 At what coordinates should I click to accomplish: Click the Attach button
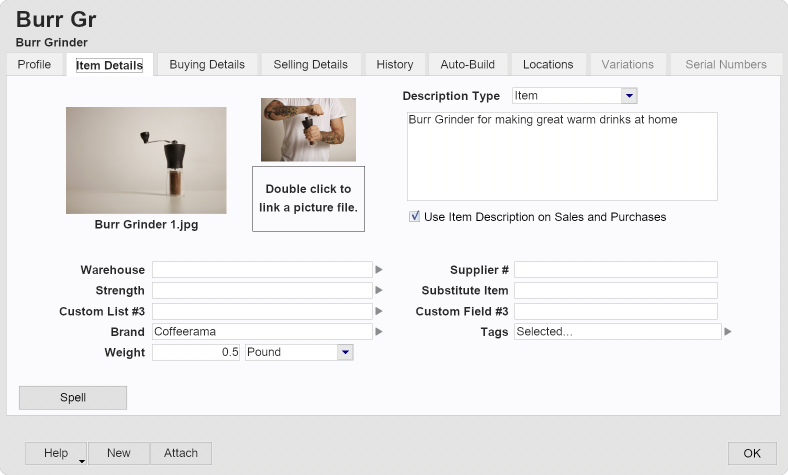click(181, 453)
